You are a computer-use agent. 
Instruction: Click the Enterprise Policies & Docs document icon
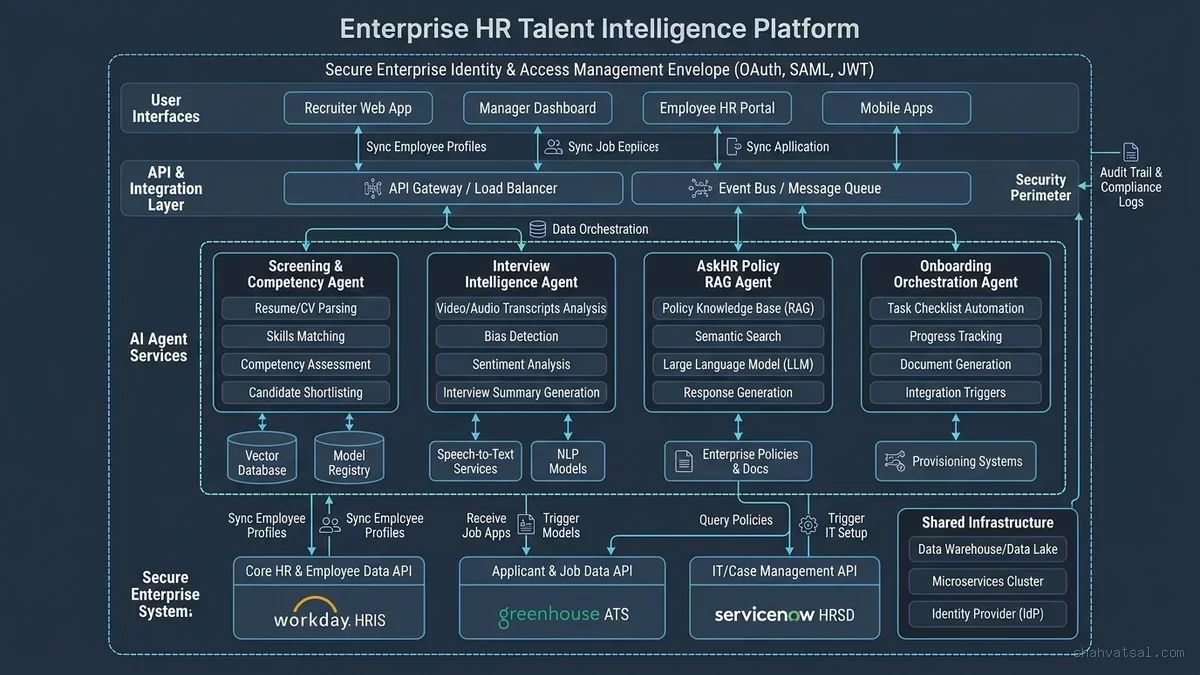click(684, 461)
